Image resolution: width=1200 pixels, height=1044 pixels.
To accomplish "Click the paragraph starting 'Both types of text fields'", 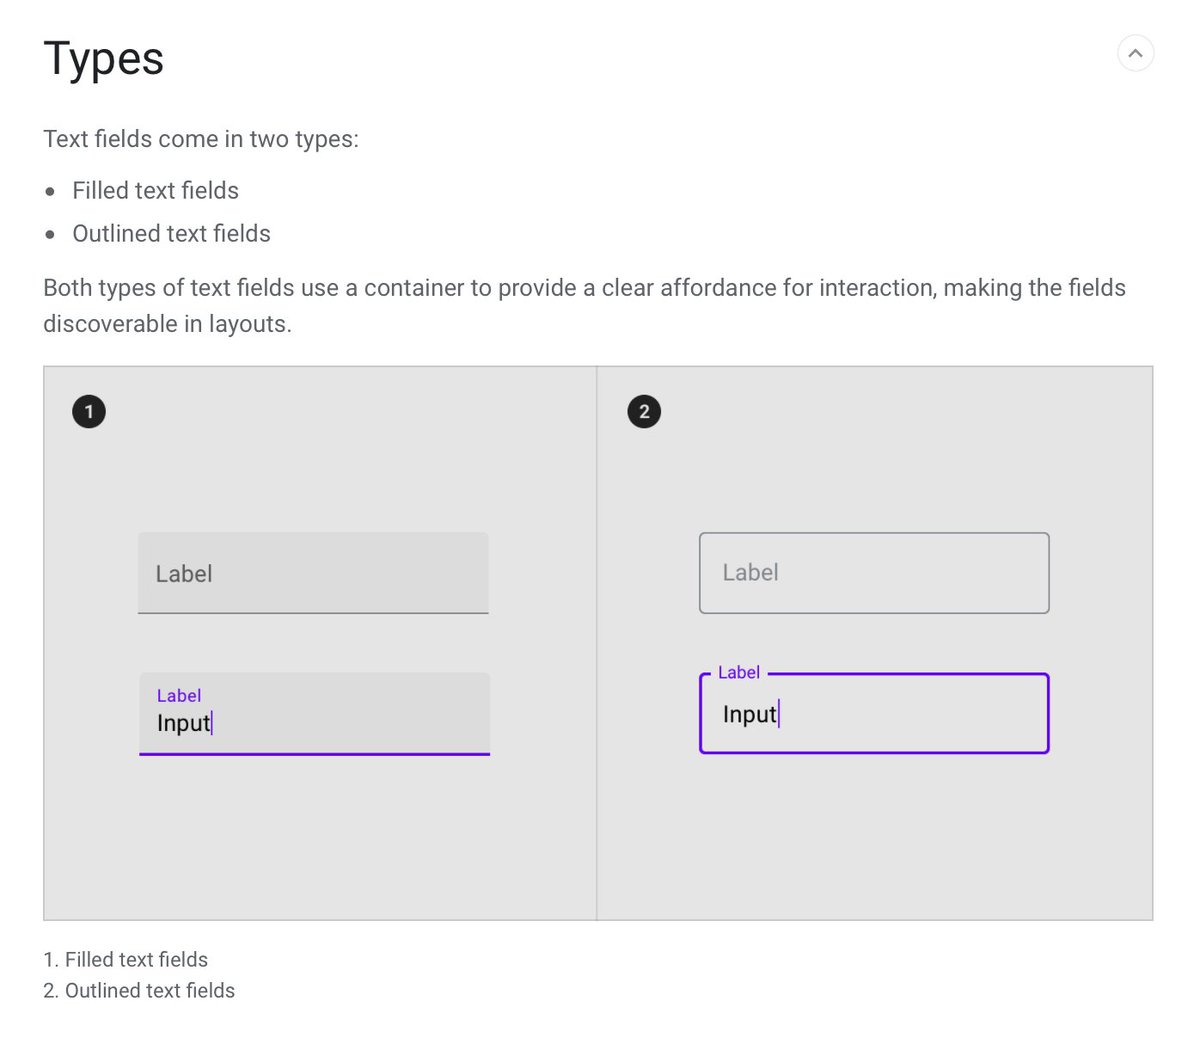I will (x=584, y=306).
